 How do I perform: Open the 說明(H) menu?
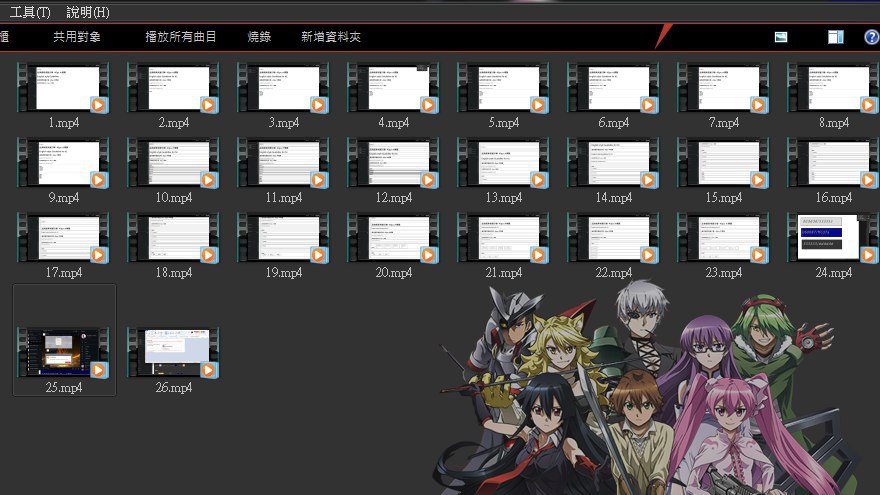click(x=88, y=12)
